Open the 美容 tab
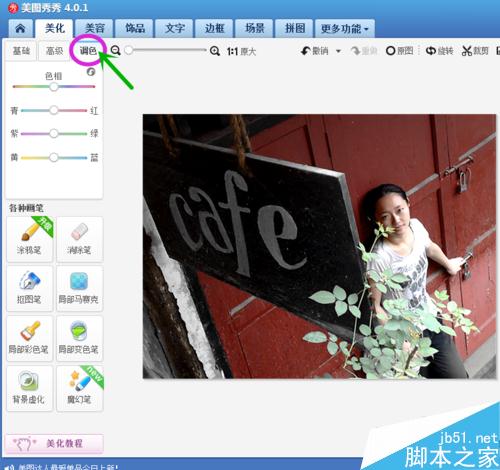 point(95,28)
